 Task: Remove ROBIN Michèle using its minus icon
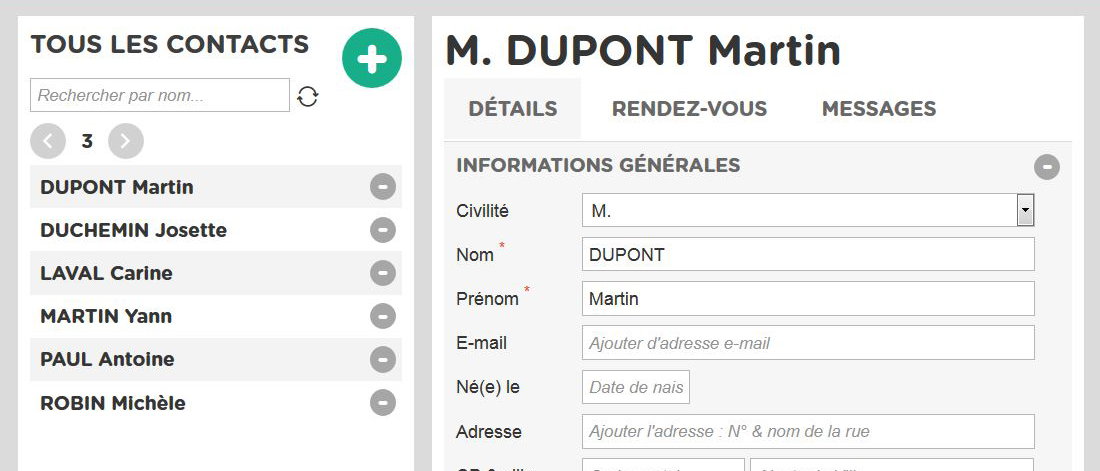(x=382, y=403)
